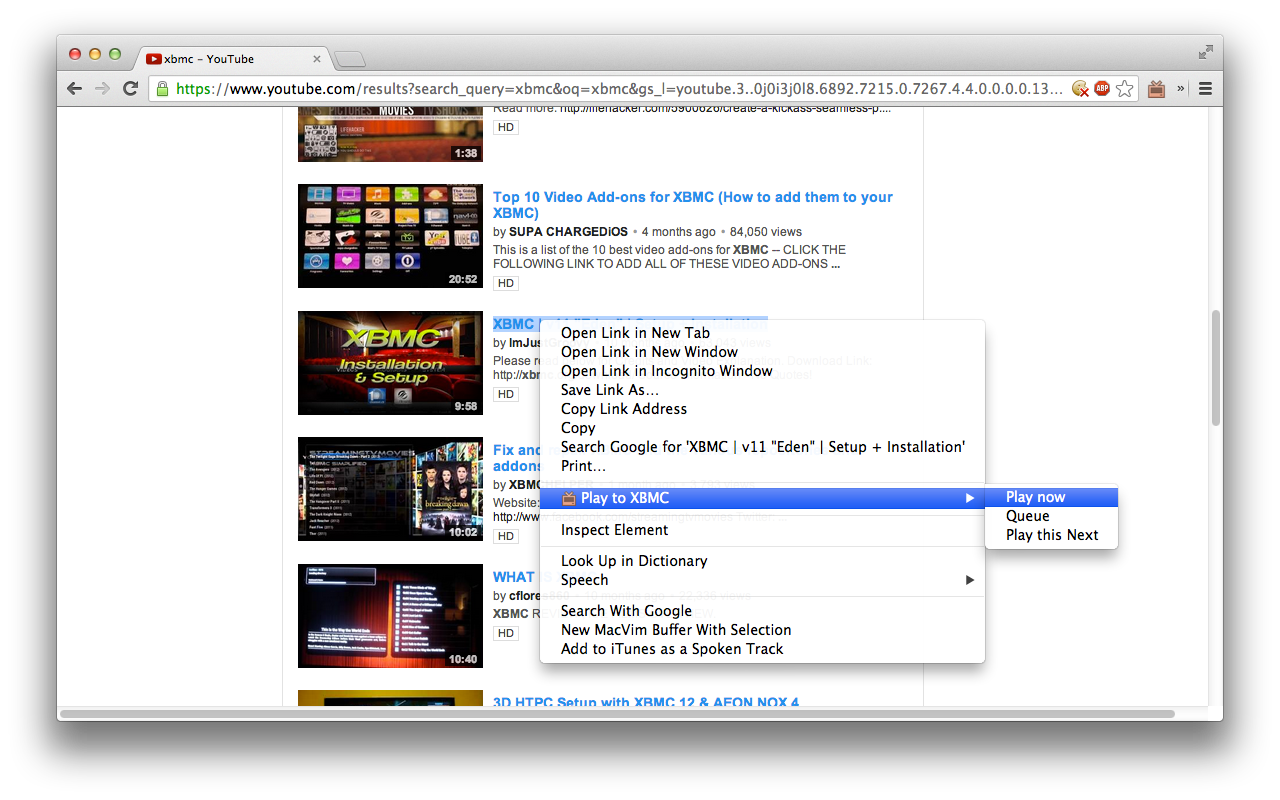Click the HD badge under the 9:58 video
Viewport: 1280px width, 800px height.
506,394
